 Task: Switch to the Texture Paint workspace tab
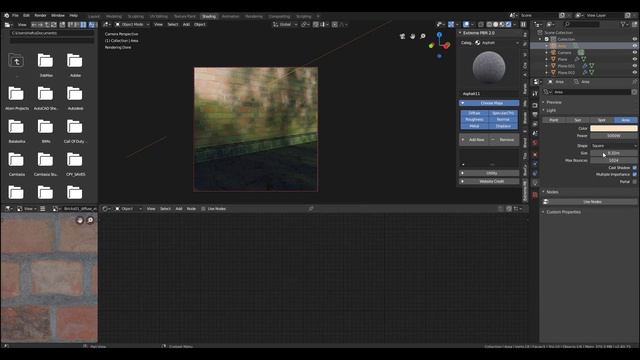click(185, 16)
